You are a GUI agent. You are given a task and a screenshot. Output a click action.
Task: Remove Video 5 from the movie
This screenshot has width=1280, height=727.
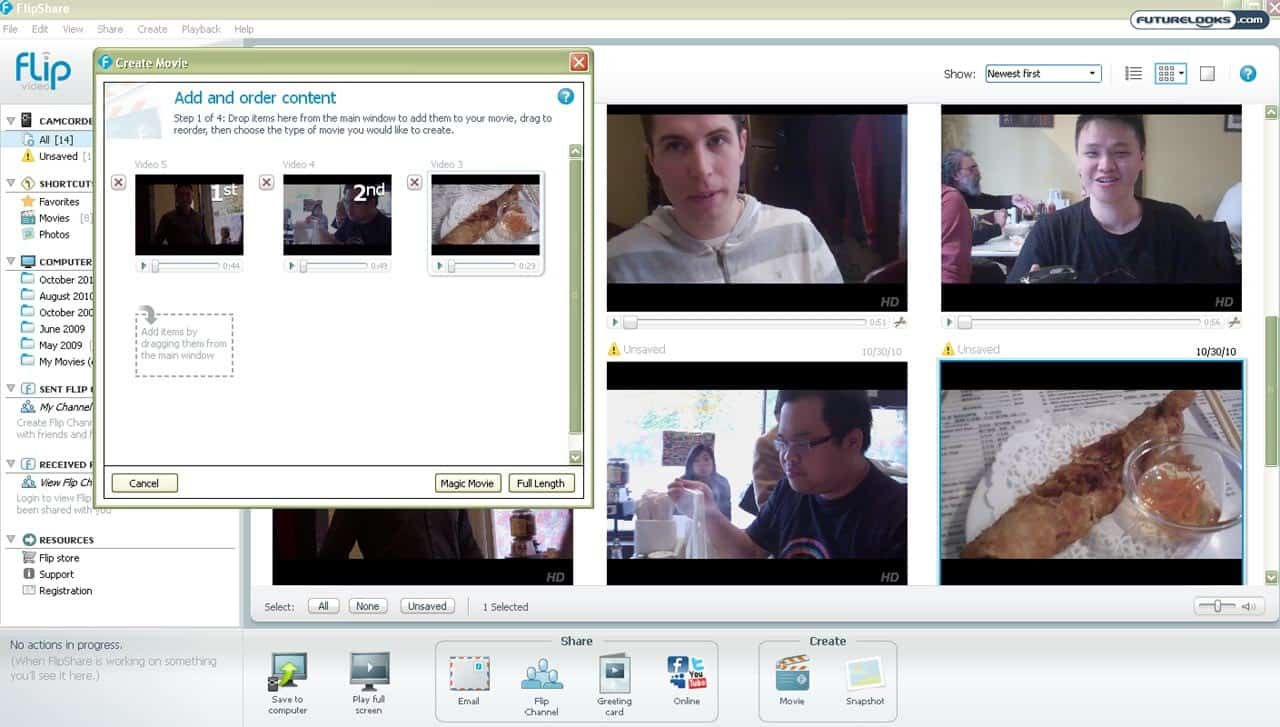[118, 182]
